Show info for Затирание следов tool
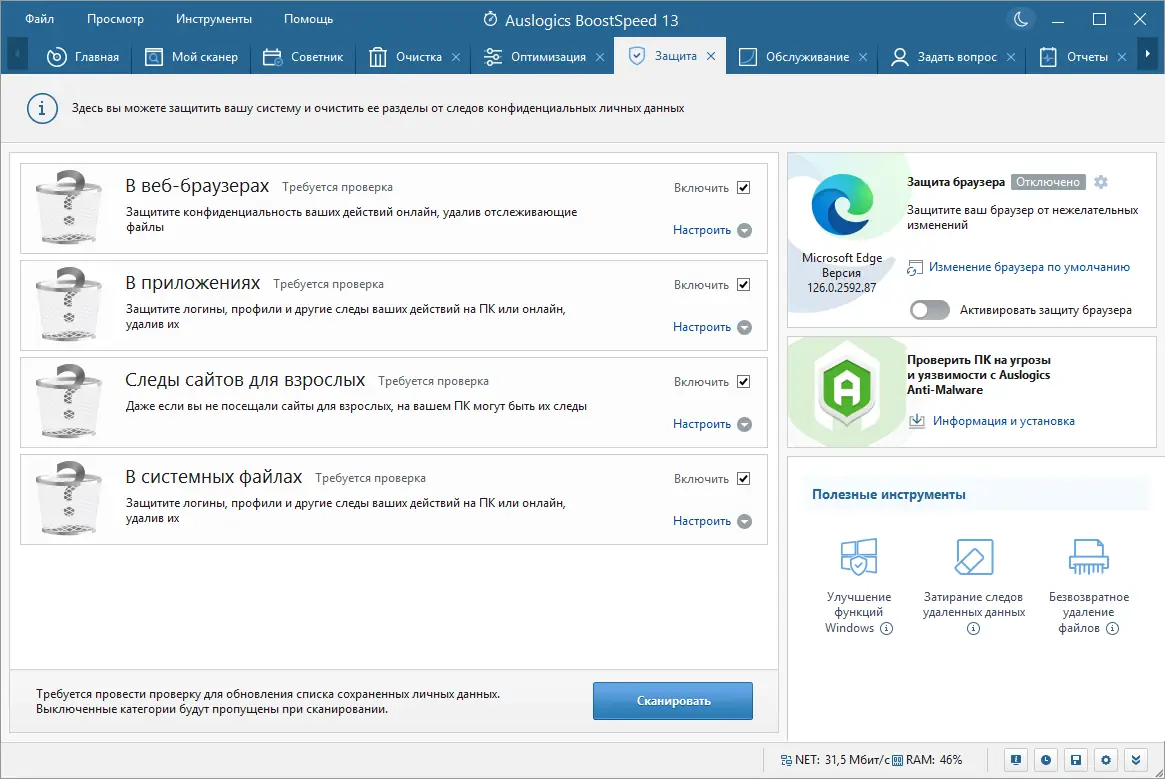 (973, 628)
